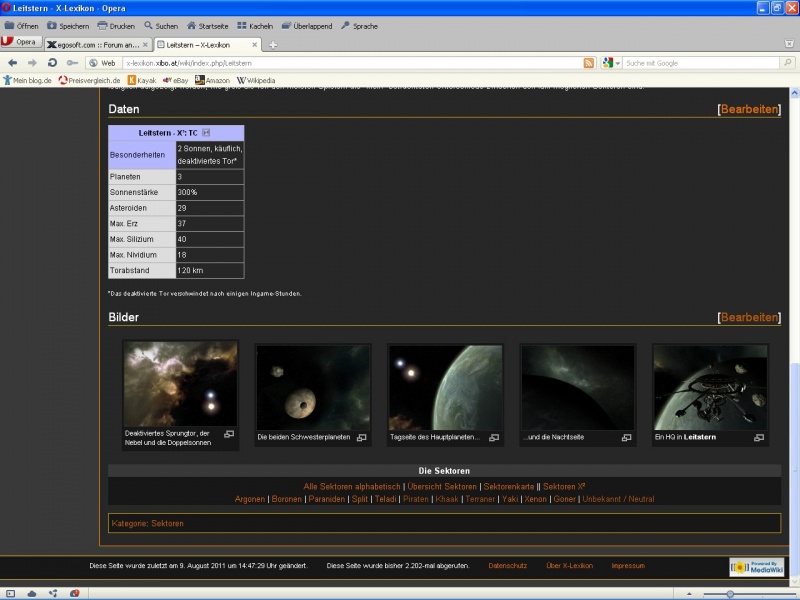Go back with the back arrow
Viewport: 800px width, 600px height.
click(13, 63)
